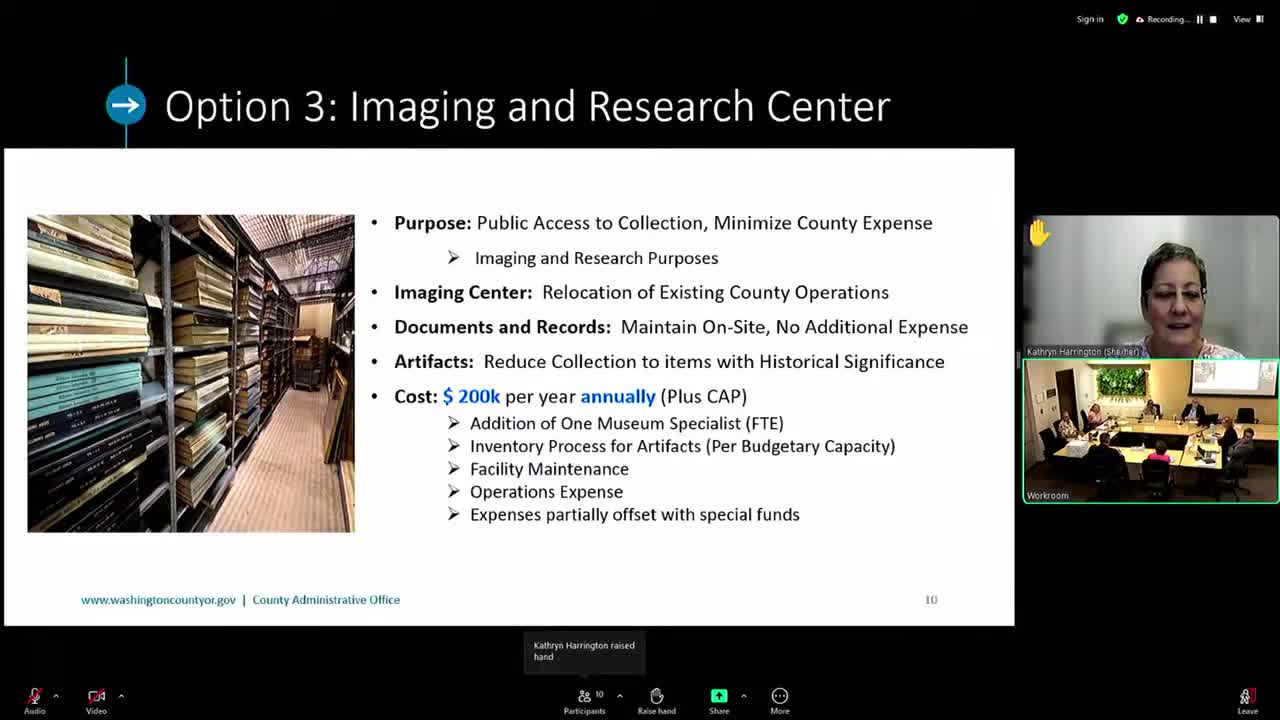Image resolution: width=1280 pixels, height=720 pixels.
Task: Expand video options arrow next to Video
Action: [x=121, y=696]
